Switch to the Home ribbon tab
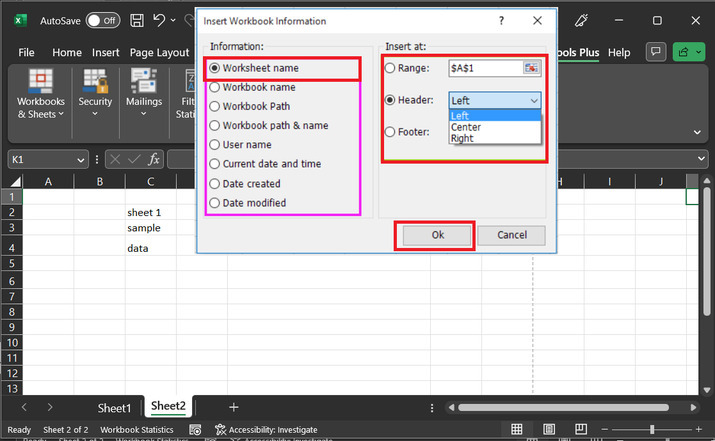 67,52
